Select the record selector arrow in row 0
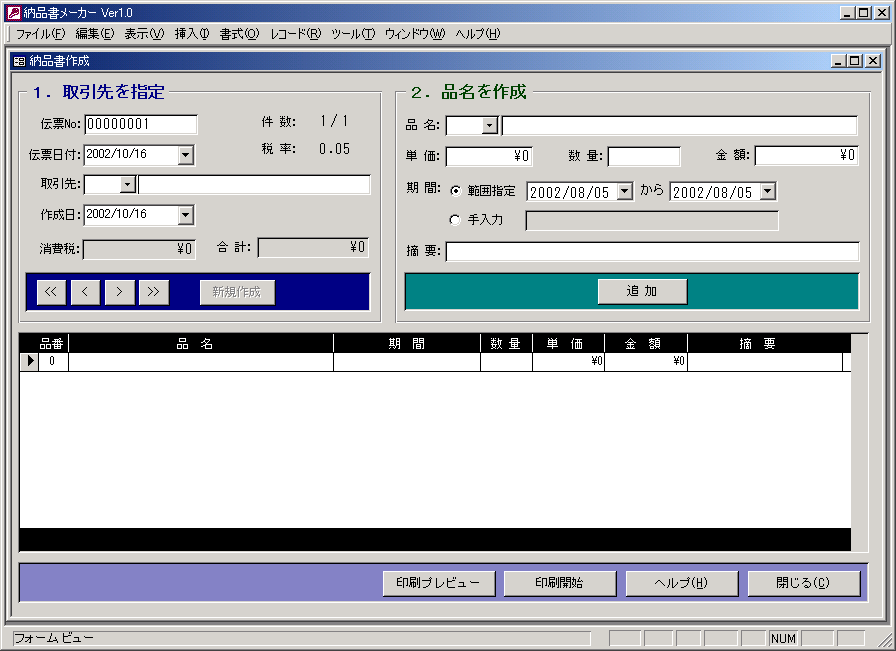Screen dimensions: 896x651 [29, 361]
